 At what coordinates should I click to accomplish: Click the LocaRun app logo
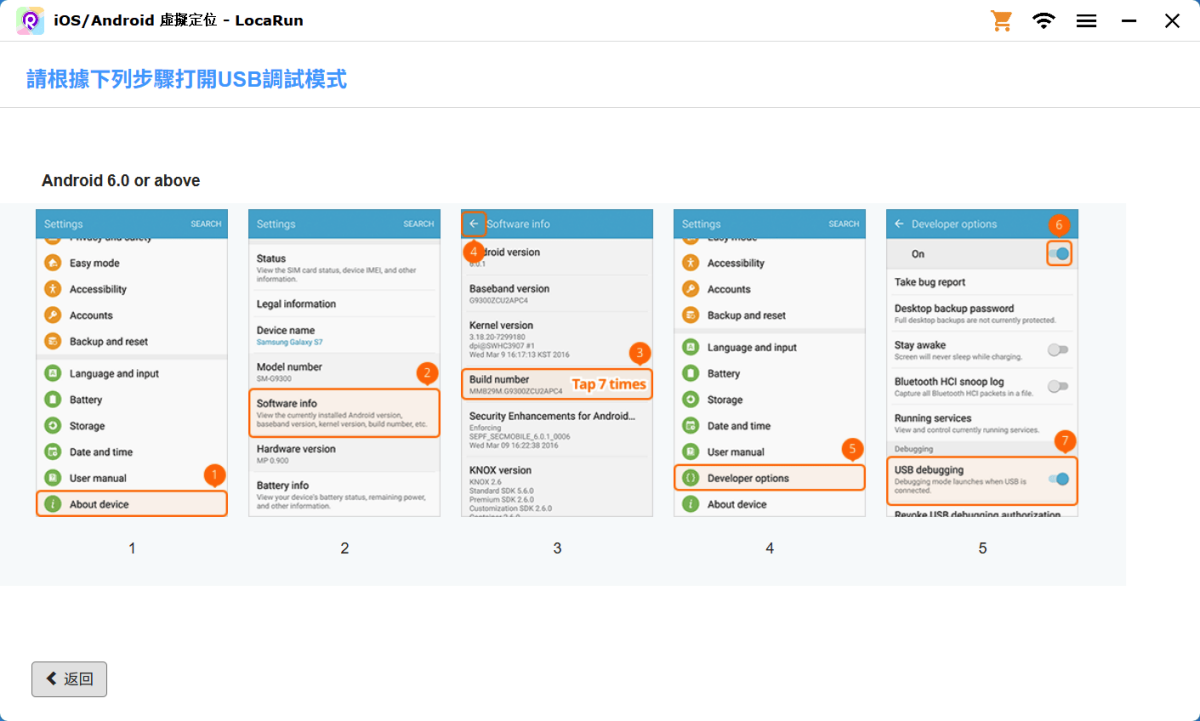[30, 21]
